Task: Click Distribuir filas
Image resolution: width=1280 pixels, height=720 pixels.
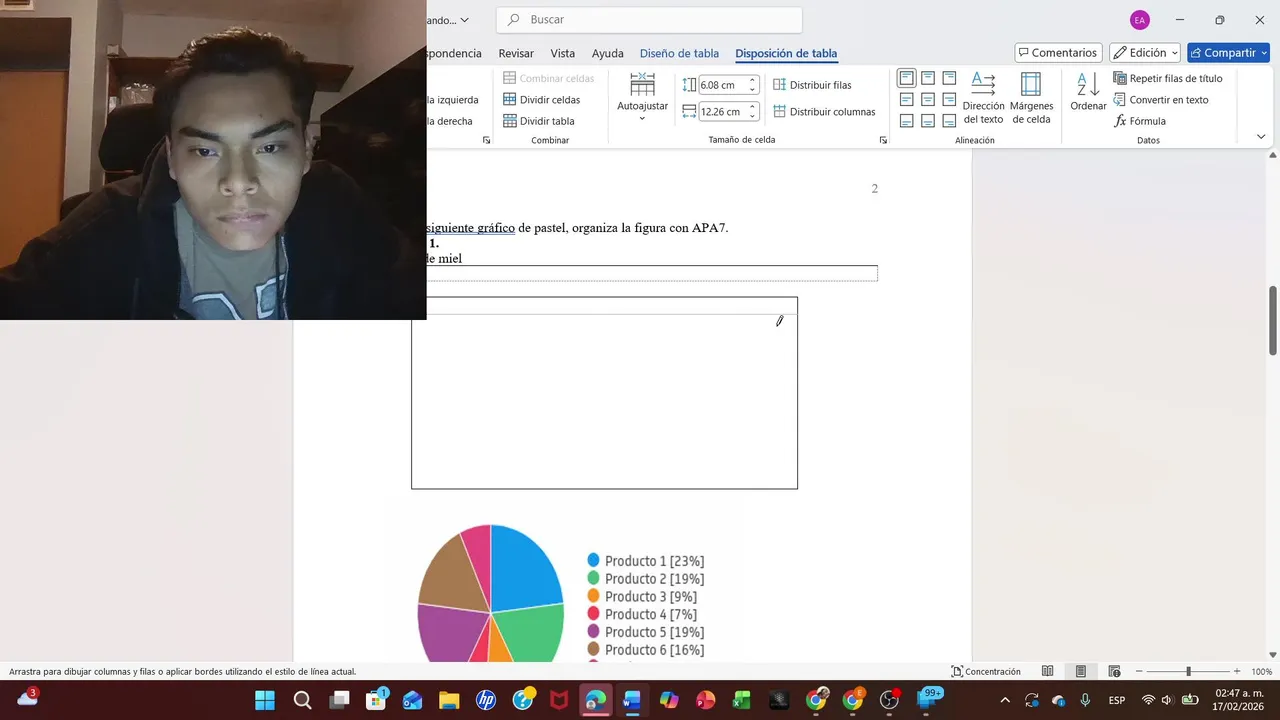Action: (812, 85)
